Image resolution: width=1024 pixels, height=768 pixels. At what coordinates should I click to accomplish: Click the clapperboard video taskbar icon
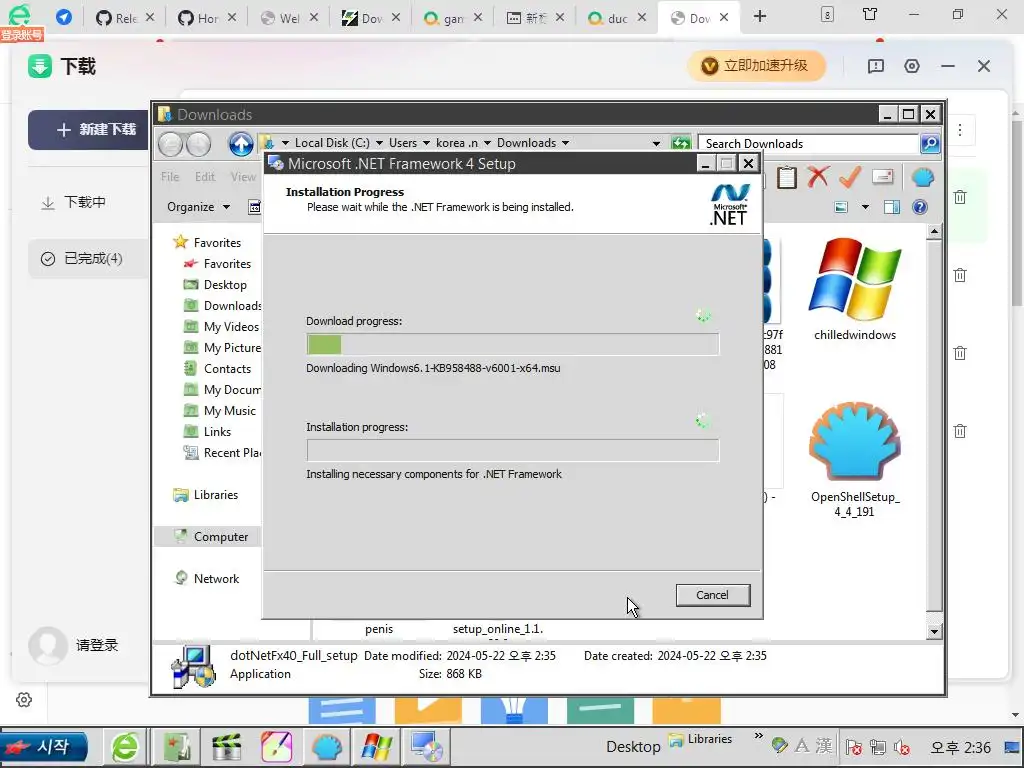click(x=226, y=747)
